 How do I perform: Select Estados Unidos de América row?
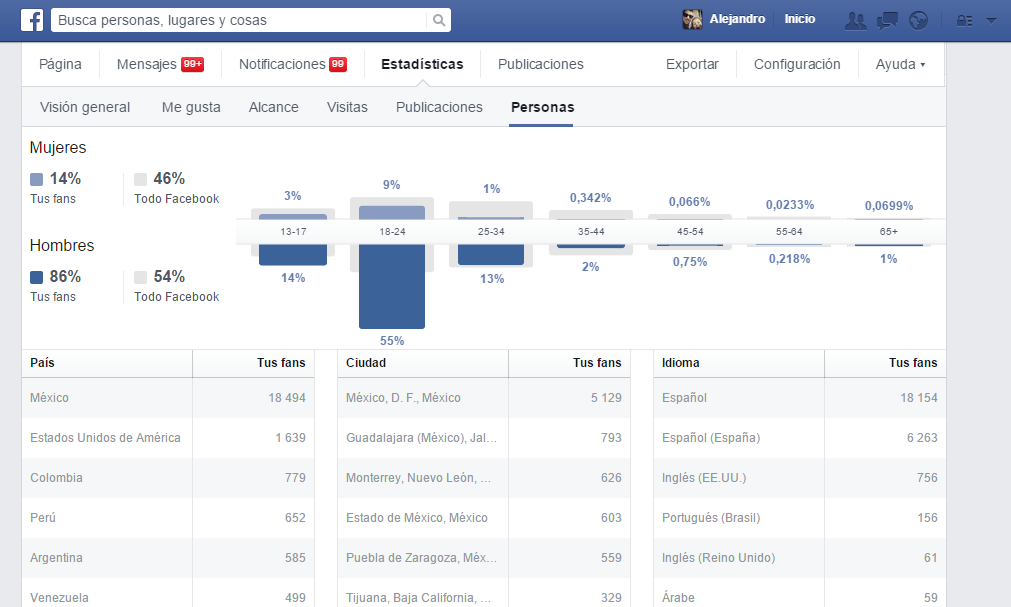pyautogui.click(x=168, y=438)
